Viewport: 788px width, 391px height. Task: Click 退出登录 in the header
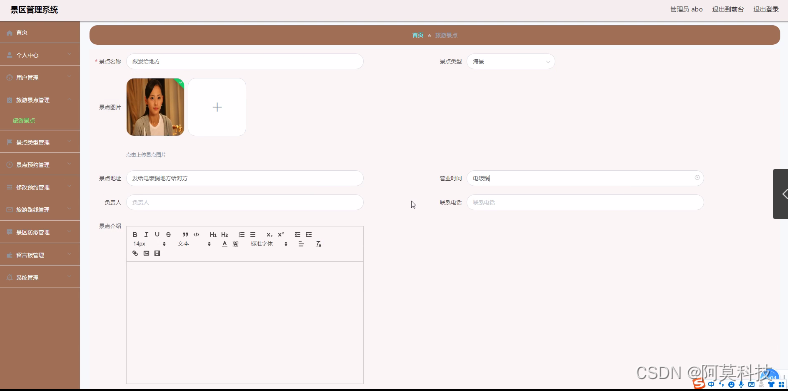[766, 9]
